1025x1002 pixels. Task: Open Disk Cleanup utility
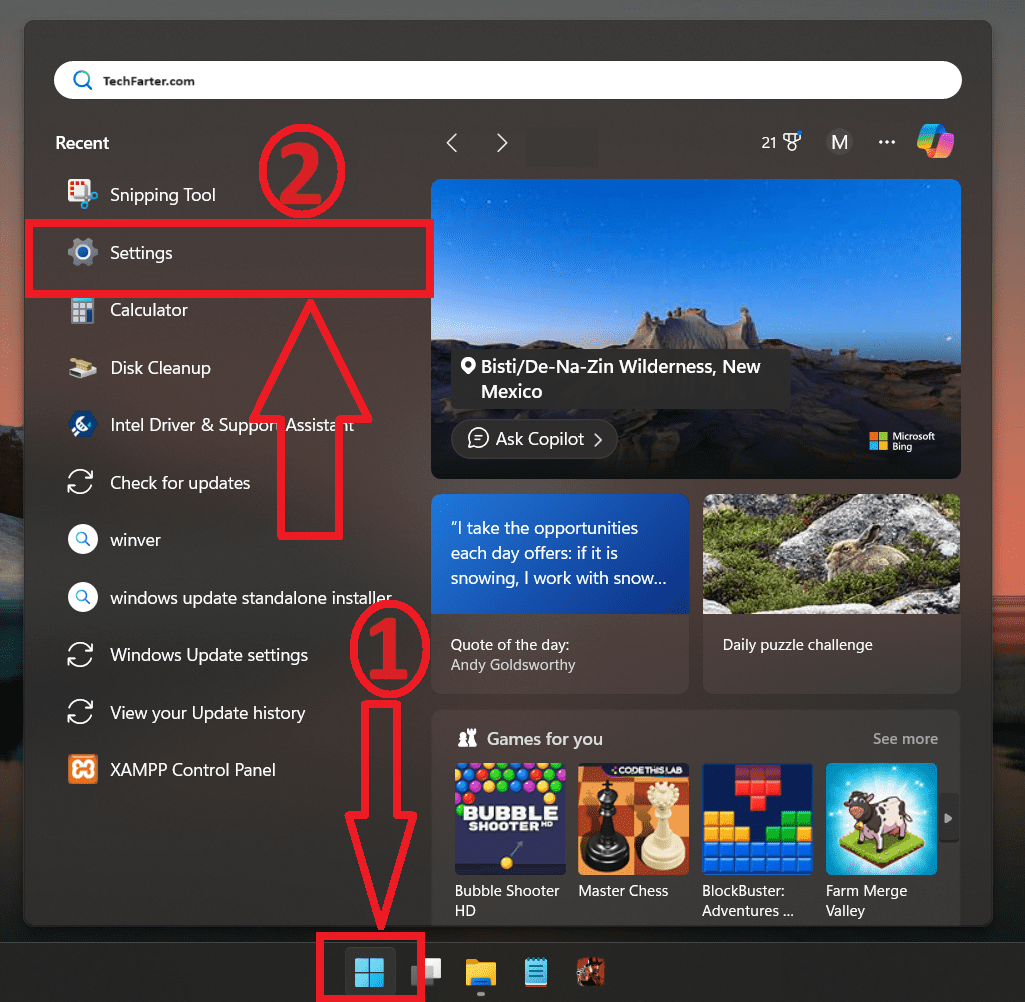tap(160, 368)
